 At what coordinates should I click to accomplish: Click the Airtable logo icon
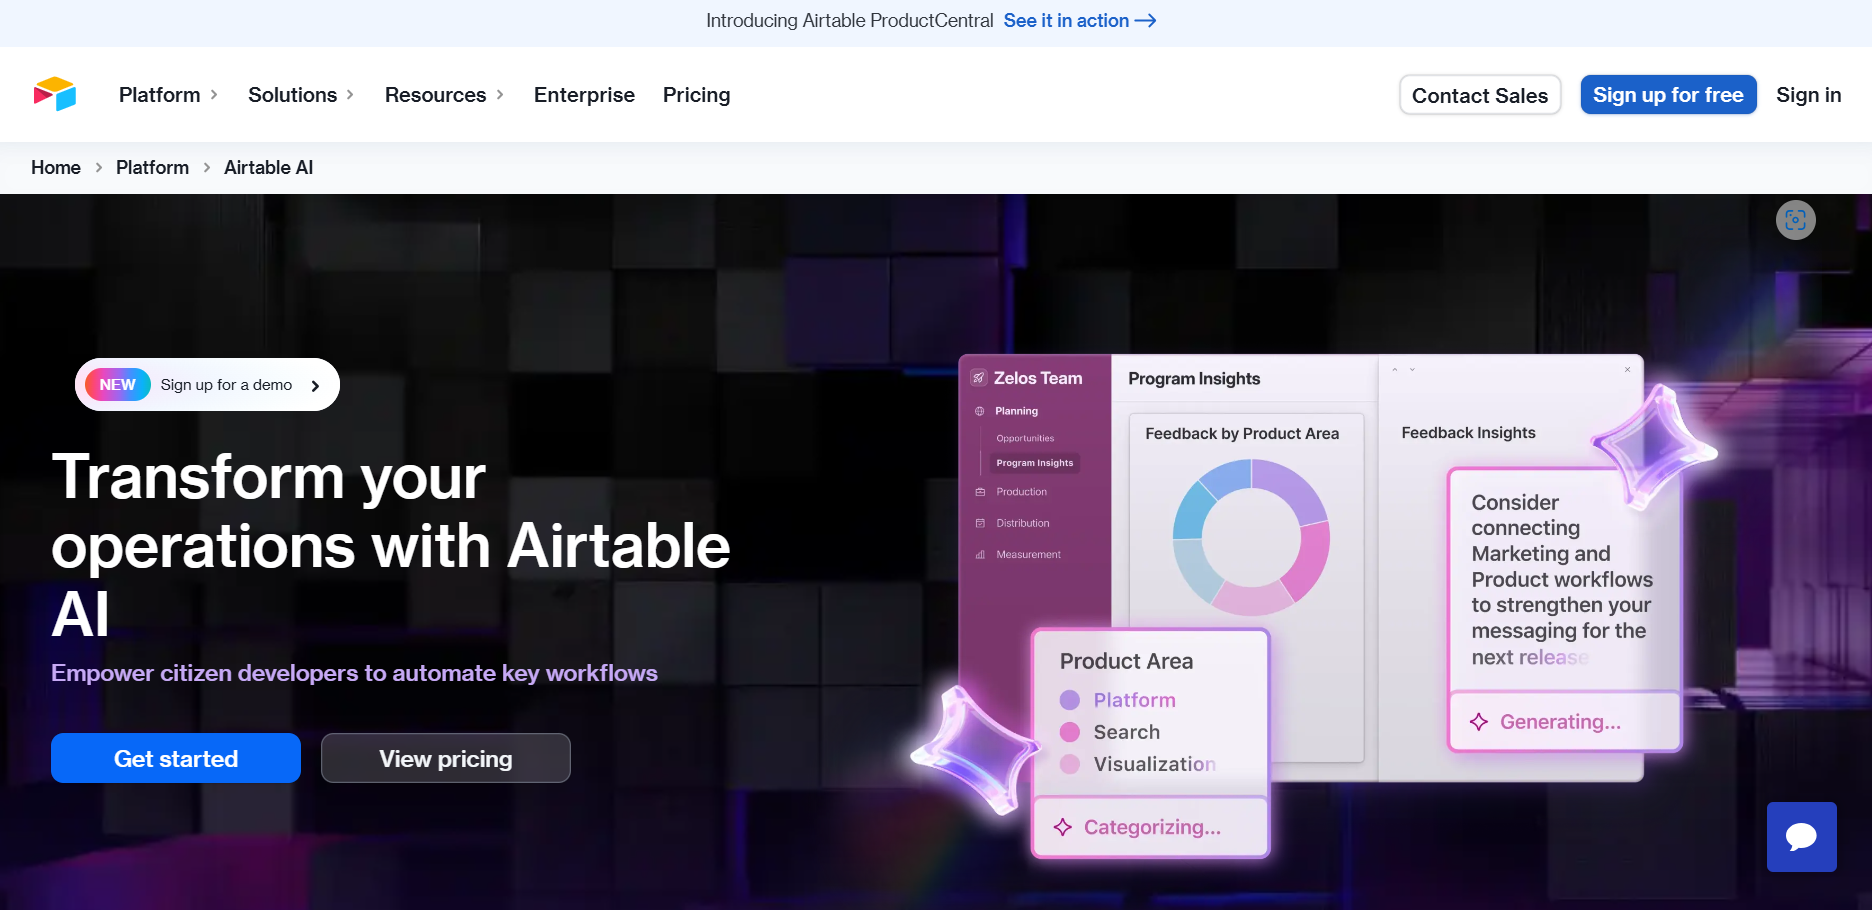[54, 94]
